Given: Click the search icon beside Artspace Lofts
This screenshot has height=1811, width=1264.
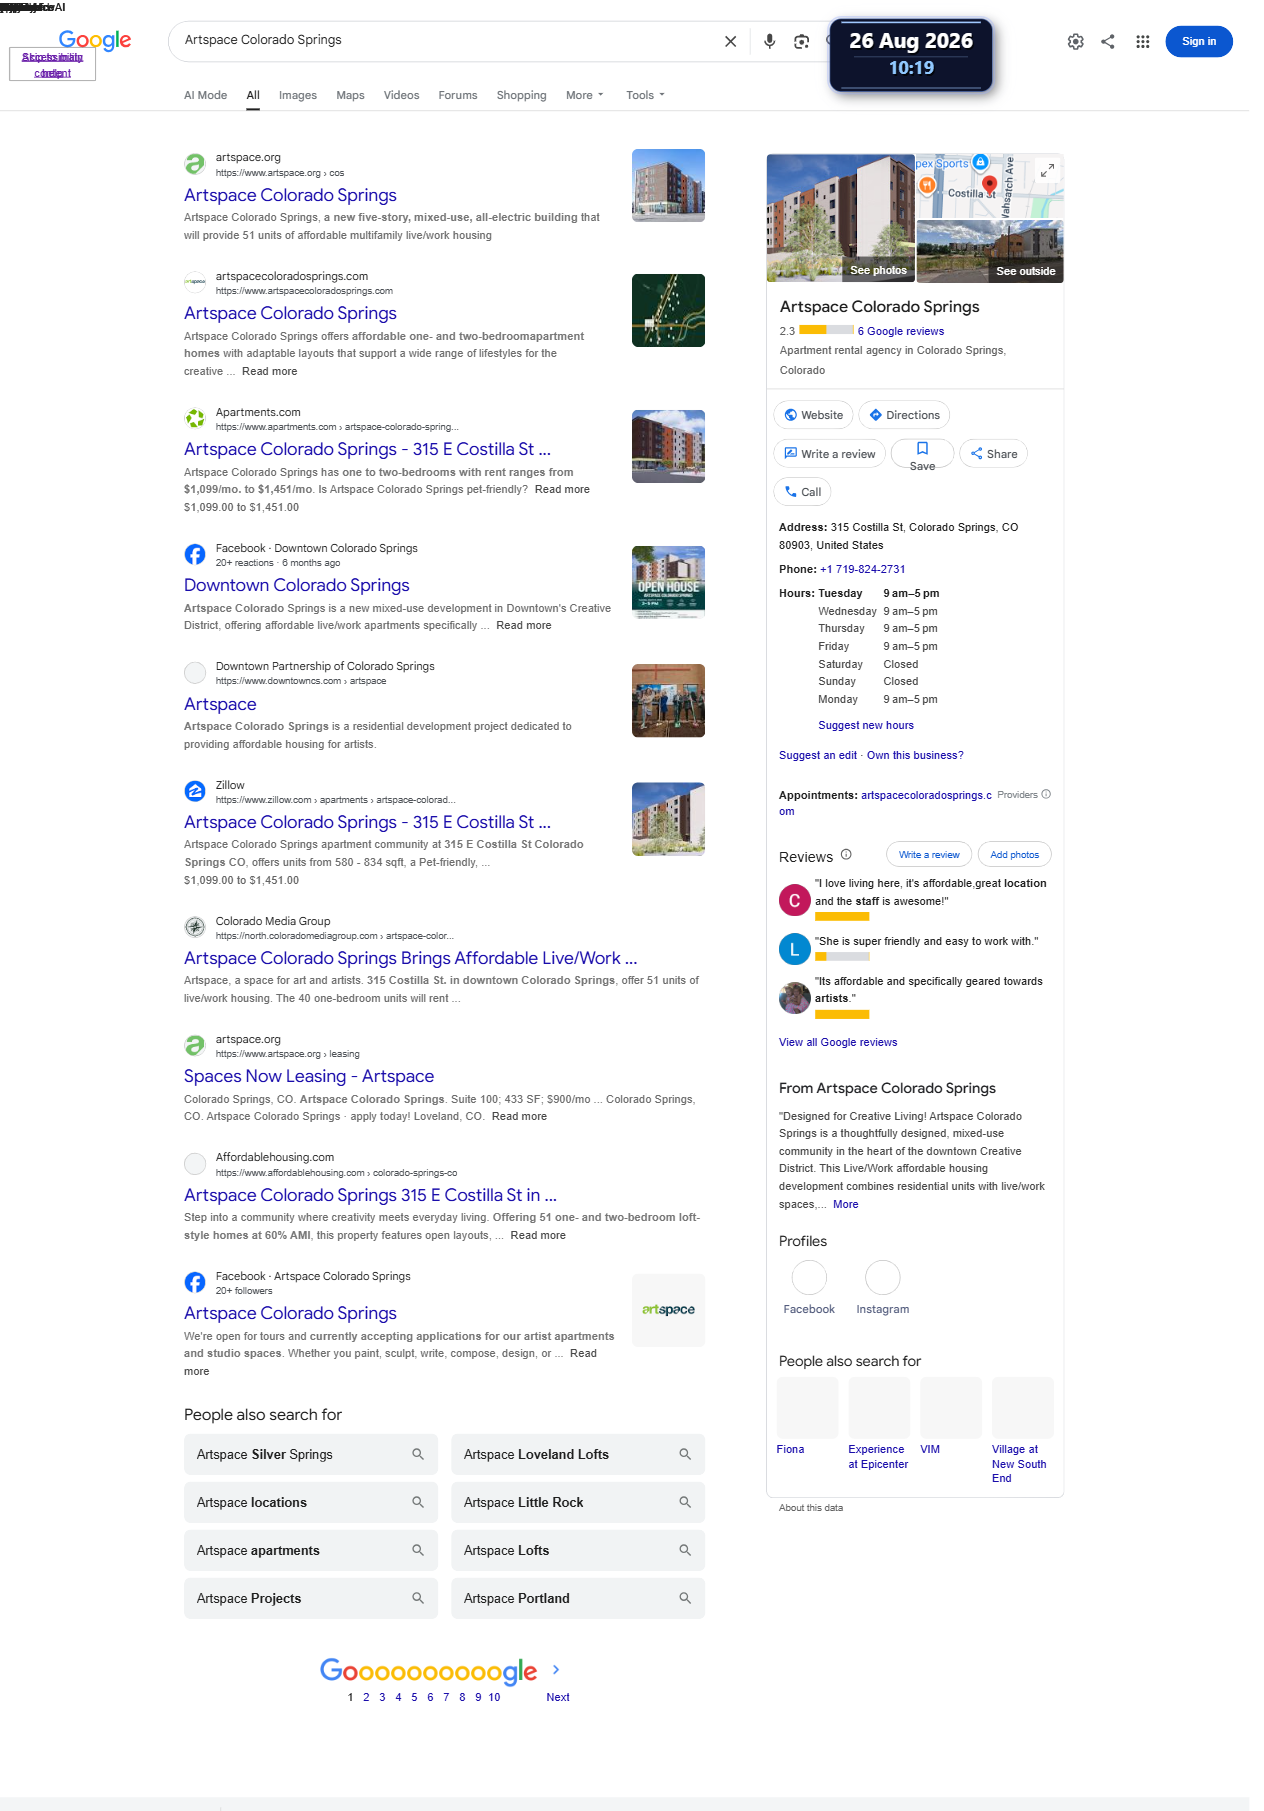Looking at the screenshot, I should pos(685,1550).
